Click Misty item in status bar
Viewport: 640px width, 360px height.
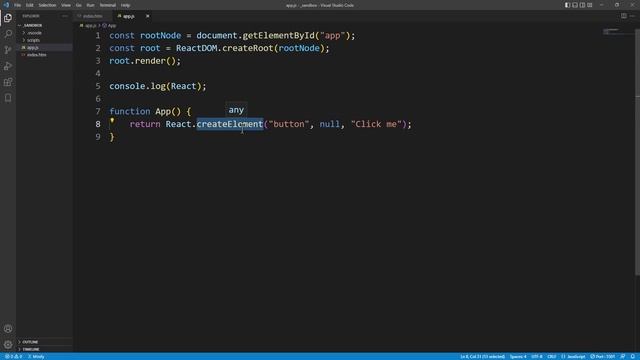pos(36,356)
